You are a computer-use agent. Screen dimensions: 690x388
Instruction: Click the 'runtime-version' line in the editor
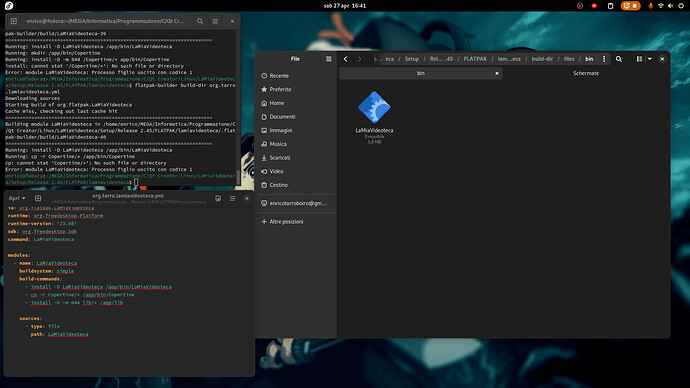click(x=42, y=223)
